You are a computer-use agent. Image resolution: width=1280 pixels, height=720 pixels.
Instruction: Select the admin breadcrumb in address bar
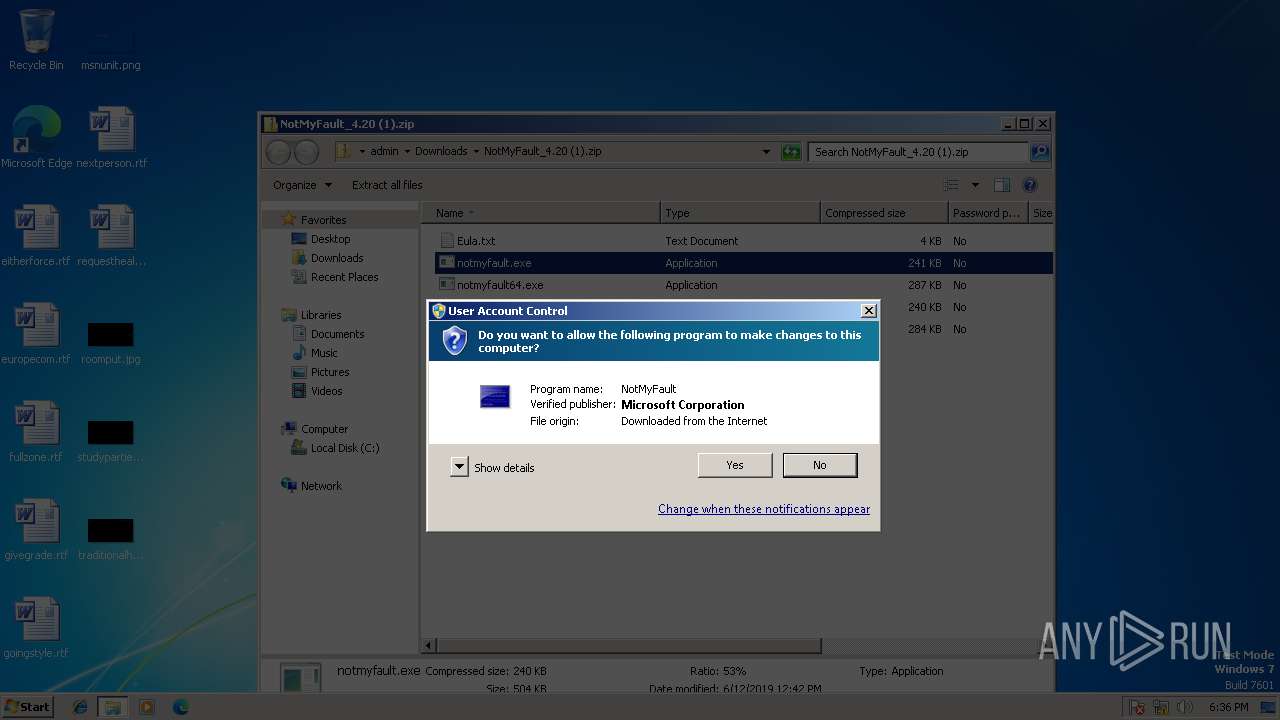click(x=384, y=152)
